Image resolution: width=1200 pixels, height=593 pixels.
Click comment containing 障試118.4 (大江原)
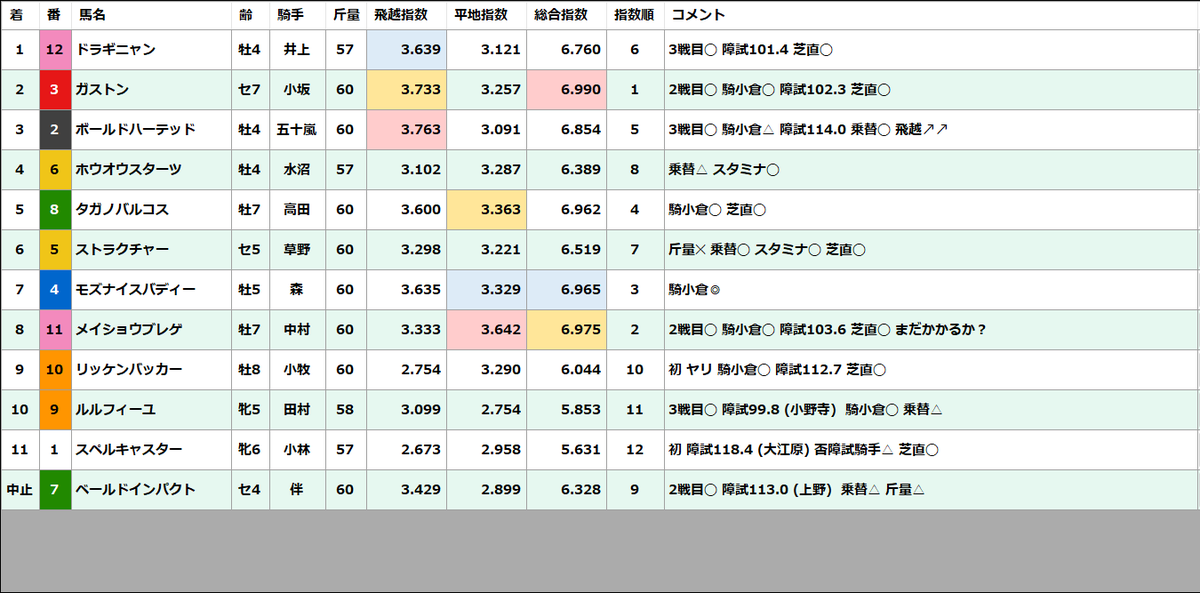click(804, 450)
